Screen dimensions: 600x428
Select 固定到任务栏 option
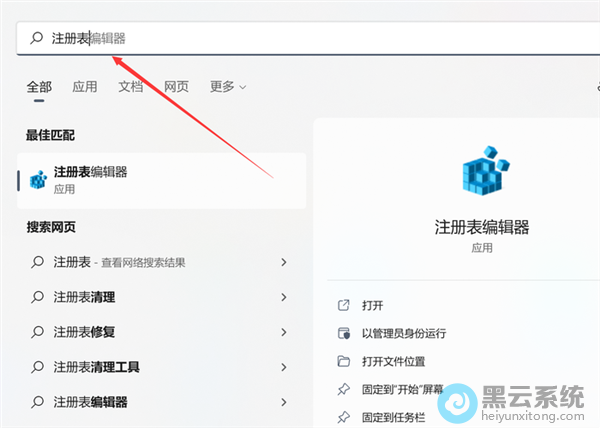[x=396, y=416]
